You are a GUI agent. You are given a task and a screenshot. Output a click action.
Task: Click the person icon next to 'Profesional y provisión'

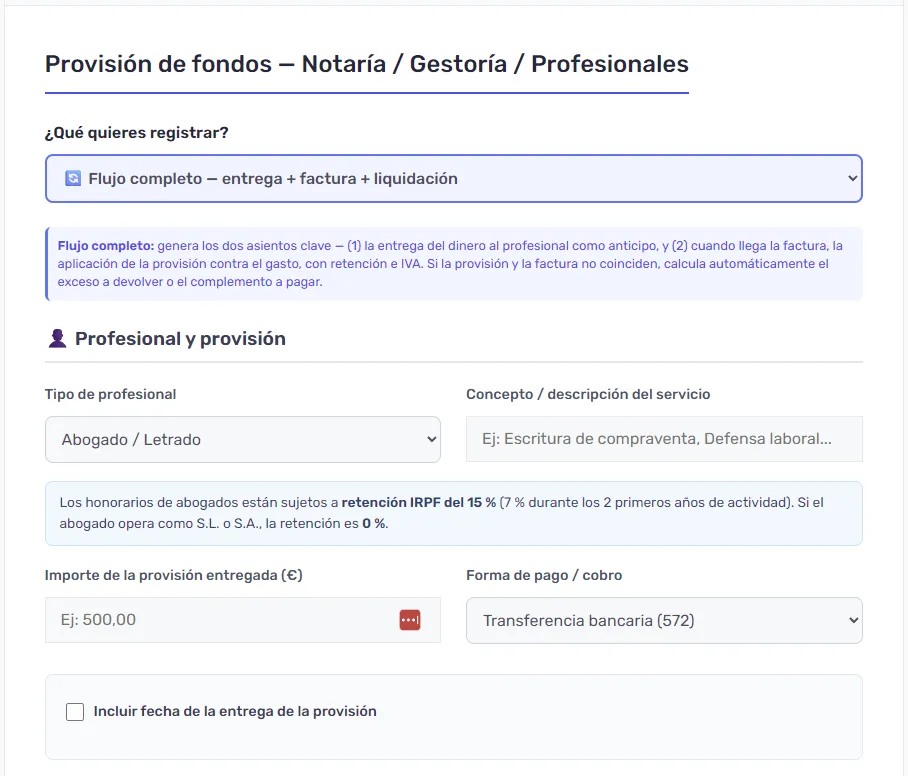click(x=57, y=338)
